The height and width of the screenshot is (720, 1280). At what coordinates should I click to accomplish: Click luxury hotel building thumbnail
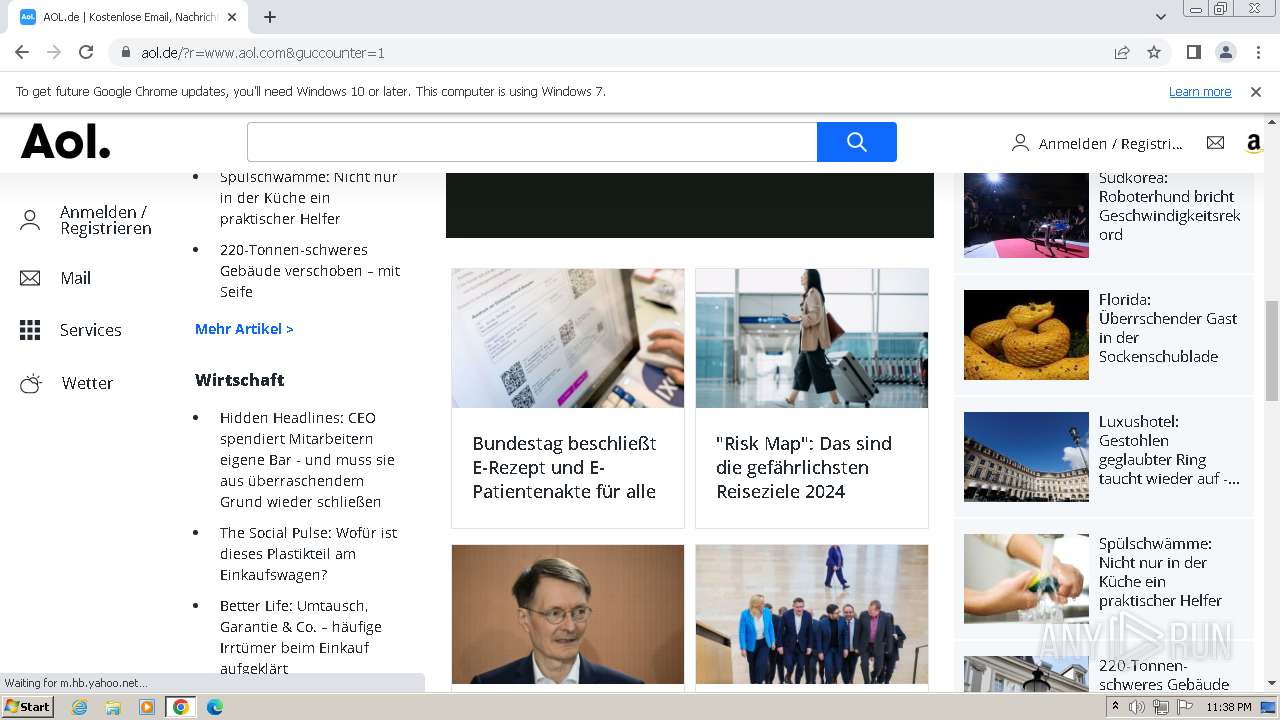[1026, 457]
